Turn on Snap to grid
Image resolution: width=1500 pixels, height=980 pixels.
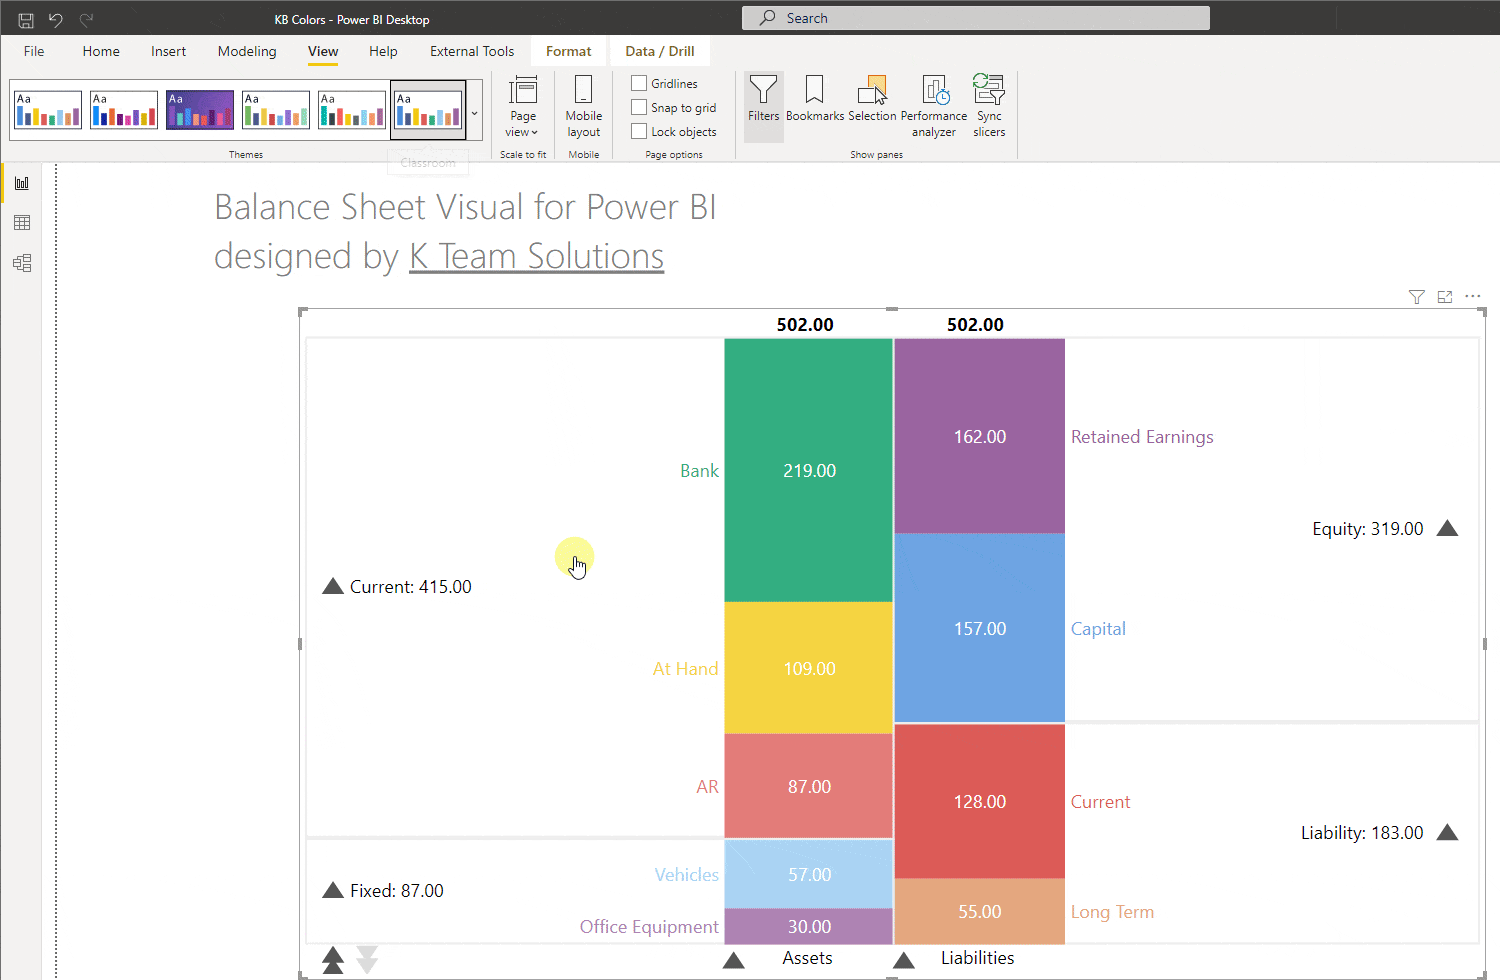(x=638, y=107)
